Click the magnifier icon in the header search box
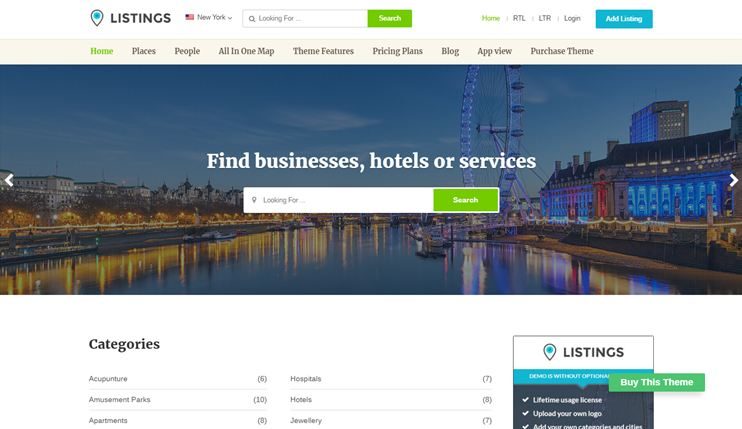Image resolution: width=742 pixels, height=429 pixels. tap(252, 19)
